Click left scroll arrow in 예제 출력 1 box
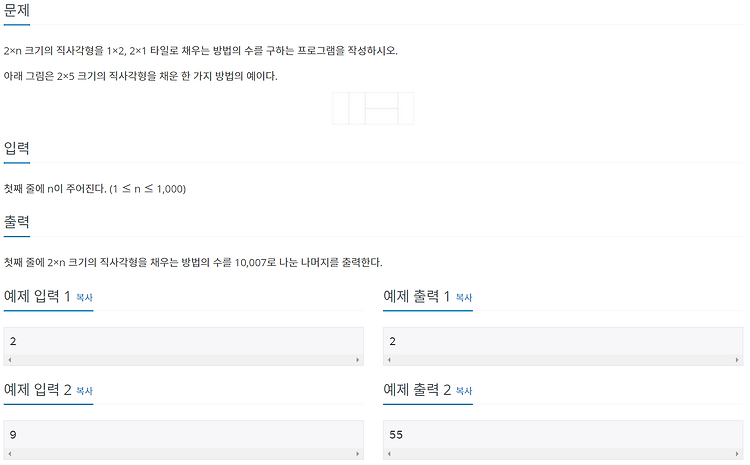This screenshot has height=465, width=750. [389, 360]
